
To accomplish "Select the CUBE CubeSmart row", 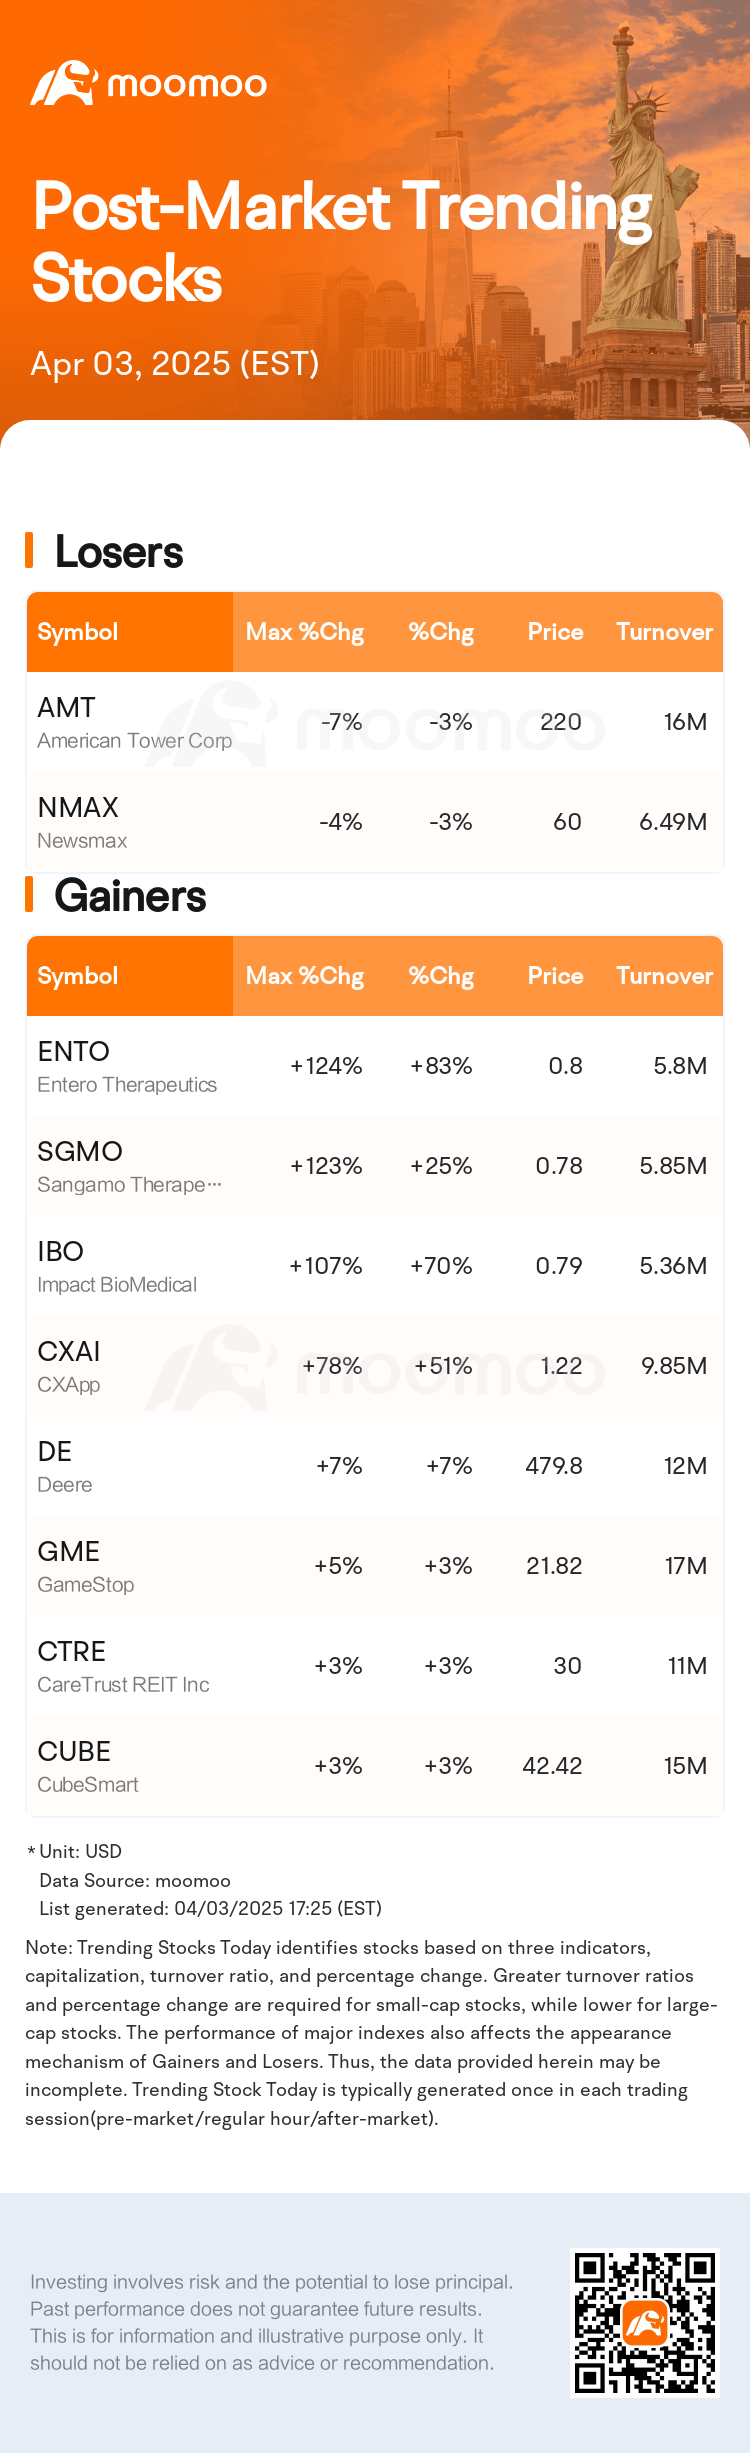I will click(375, 1766).
